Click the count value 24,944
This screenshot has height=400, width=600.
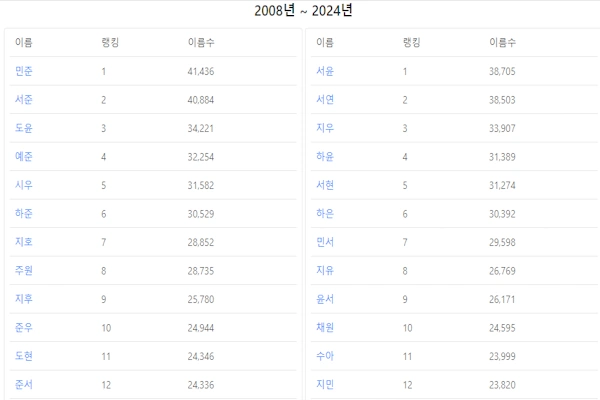201,328
